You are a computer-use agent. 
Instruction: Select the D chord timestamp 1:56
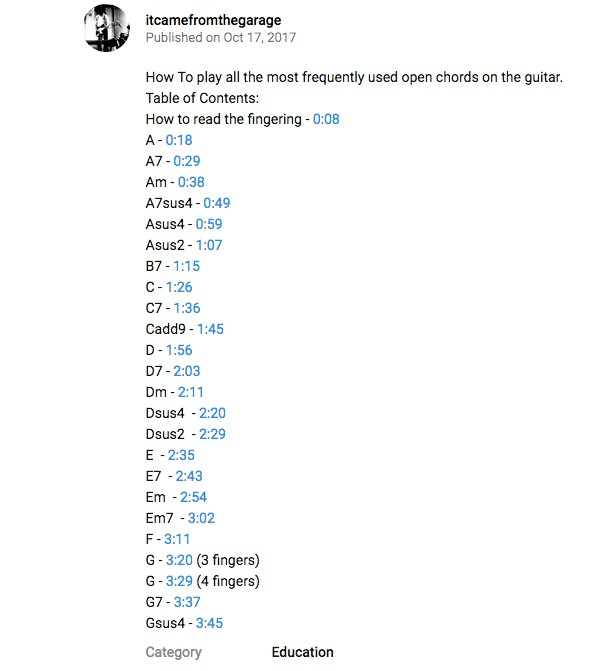click(x=179, y=350)
